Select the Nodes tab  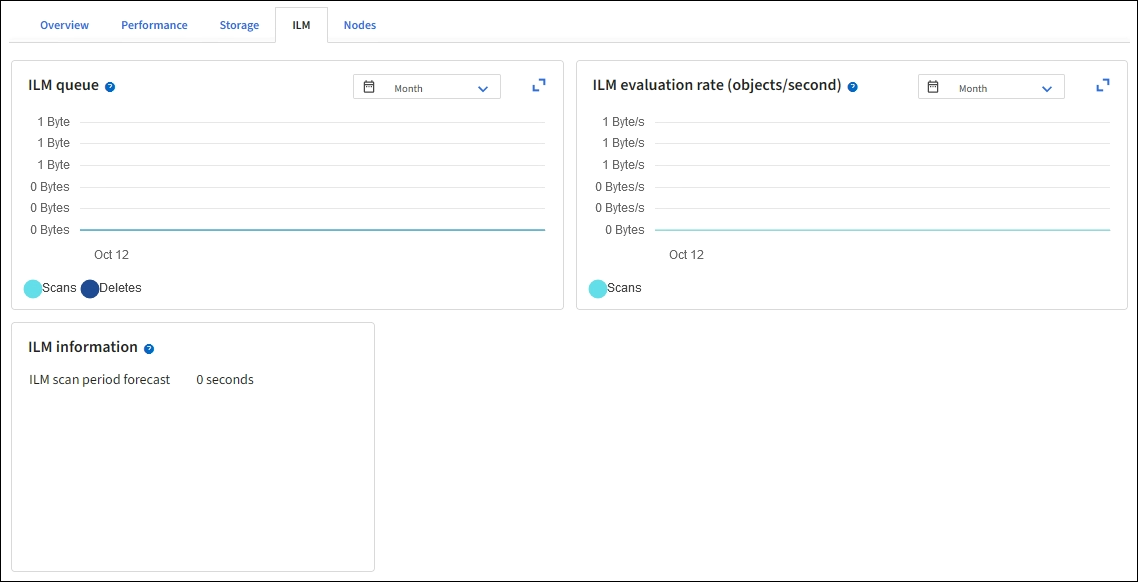(360, 25)
